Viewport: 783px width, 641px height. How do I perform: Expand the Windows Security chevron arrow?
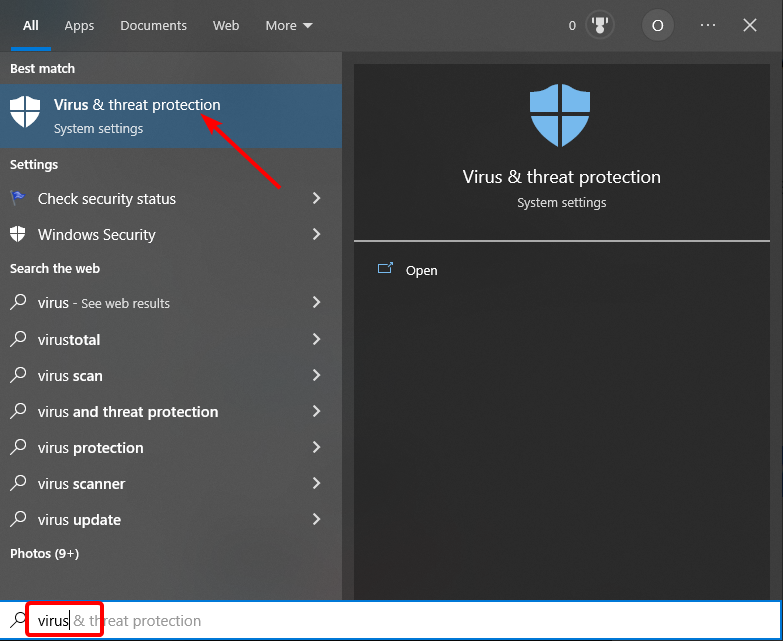tap(316, 234)
